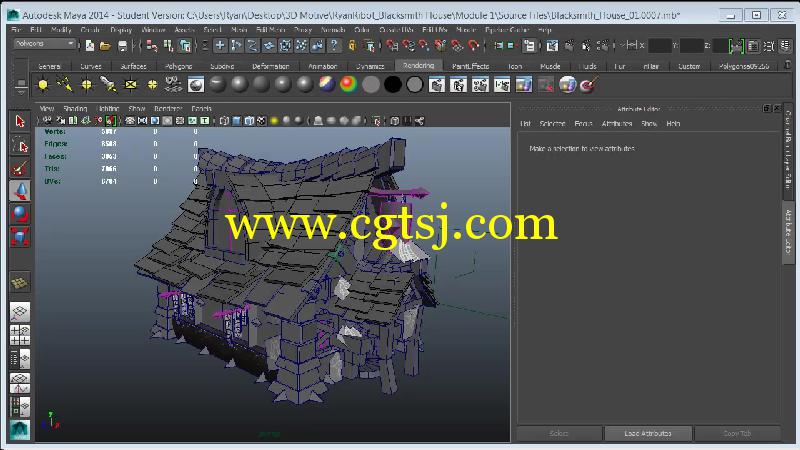The height and width of the screenshot is (450, 800).
Task: Open the Edit Mesh menu
Action: [x=270, y=30]
